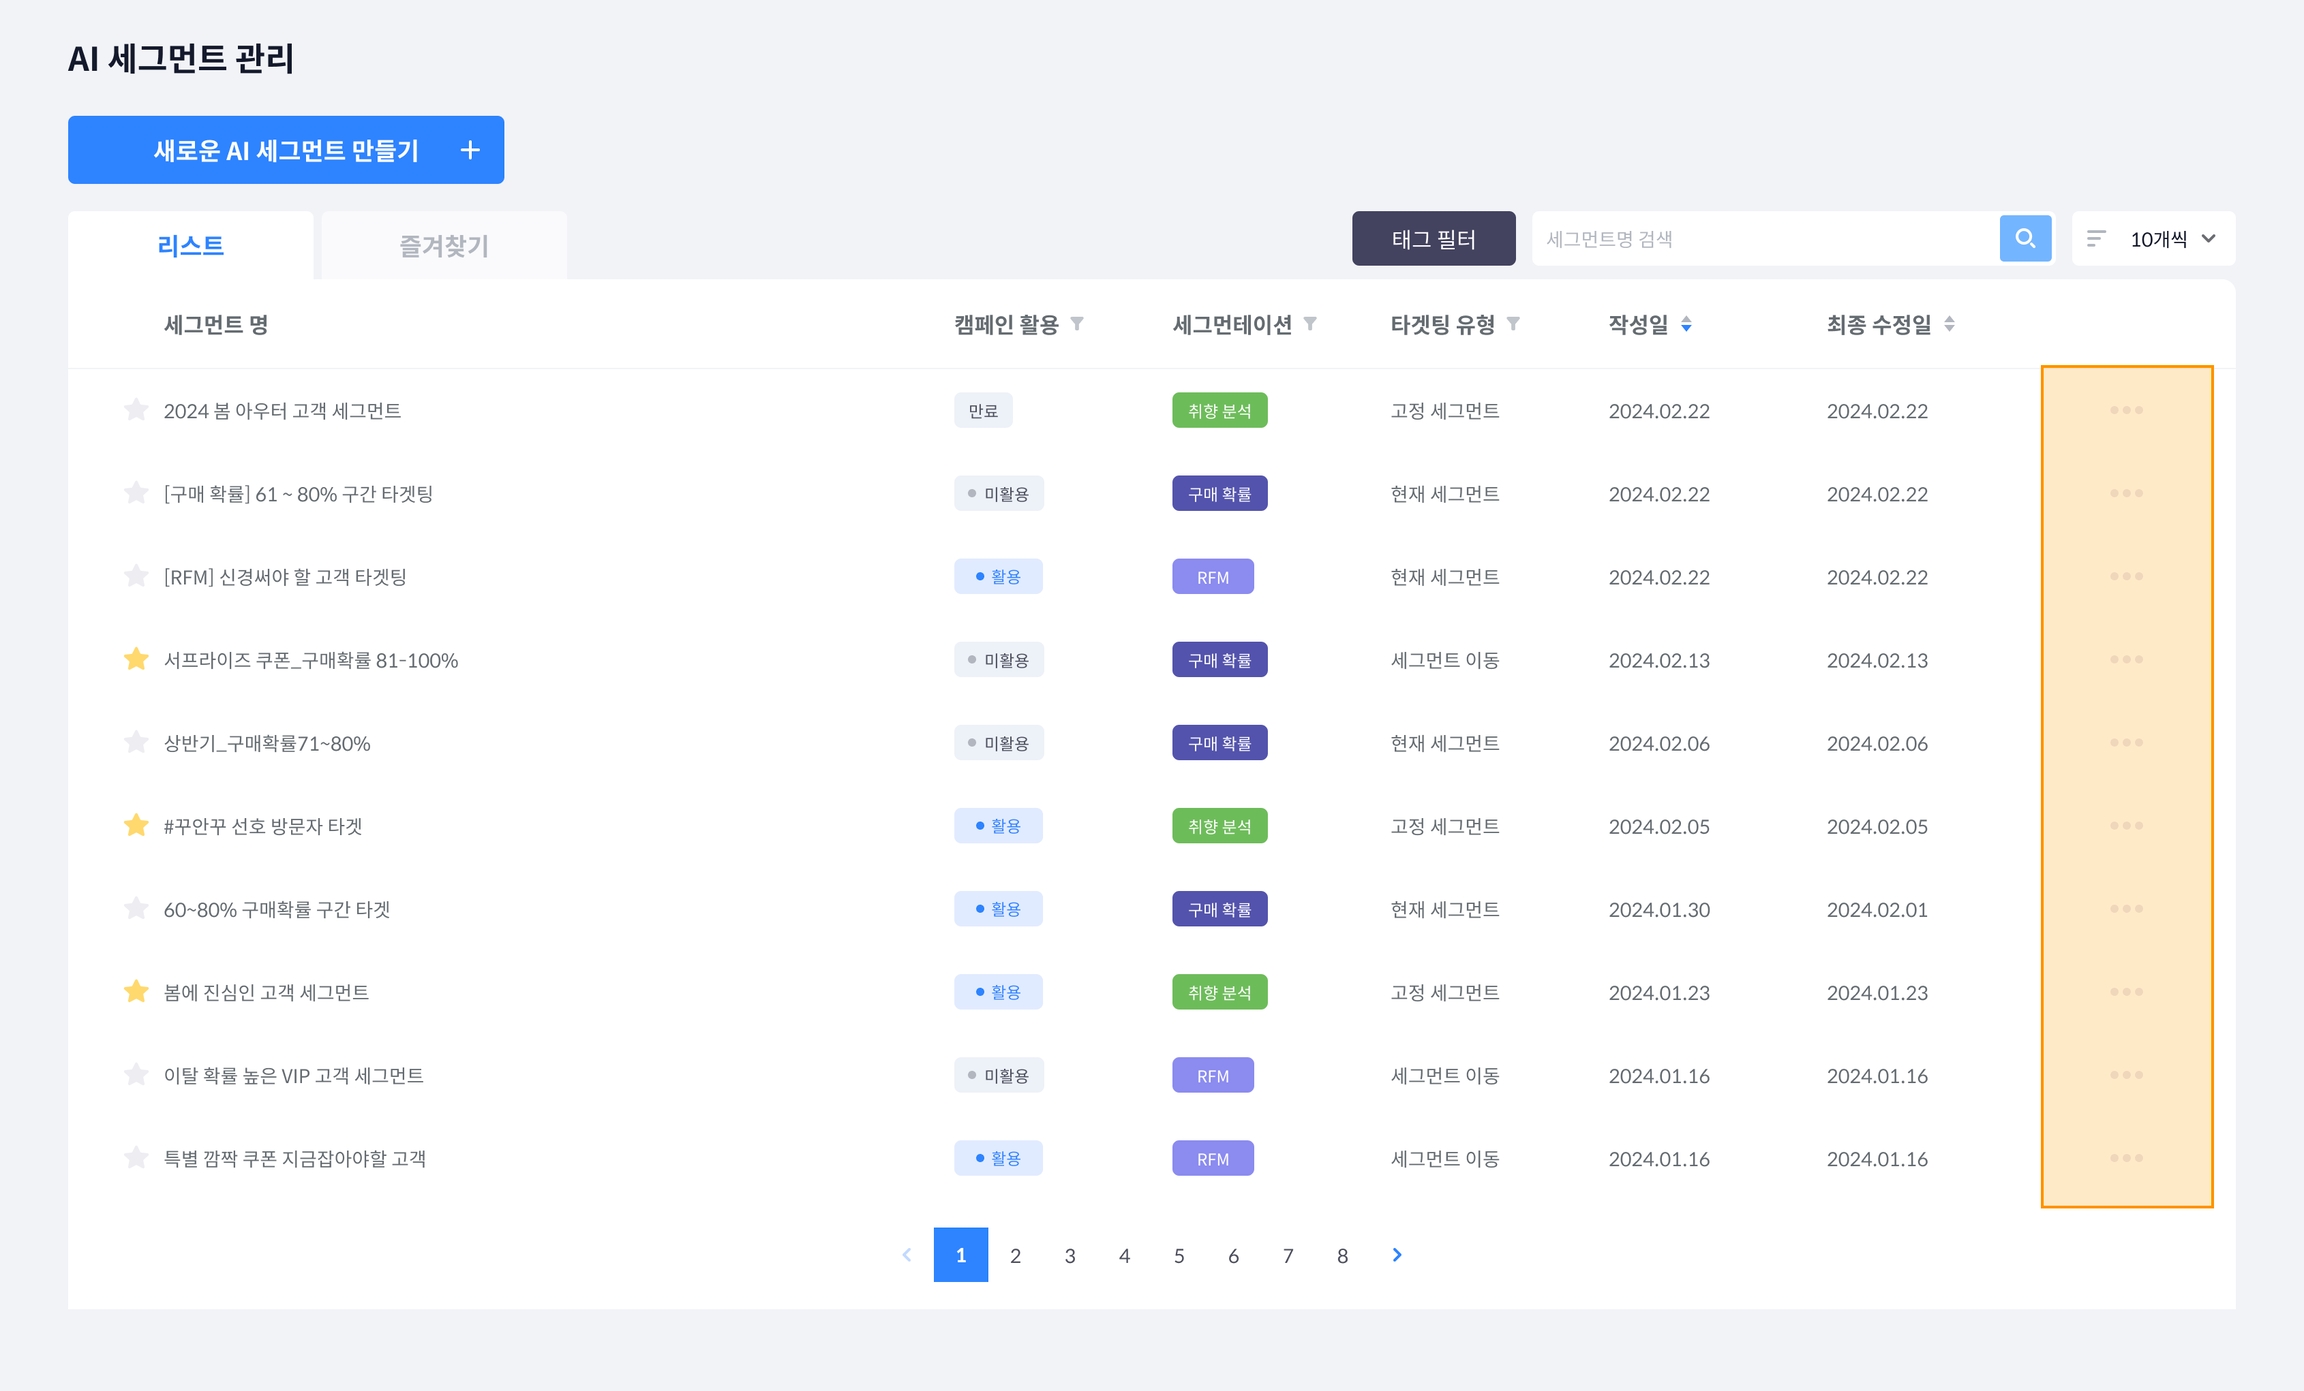Focus the 세그먼트명 검색 input field
The width and height of the screenshot is (2304, 1391).
(1764, 238)
